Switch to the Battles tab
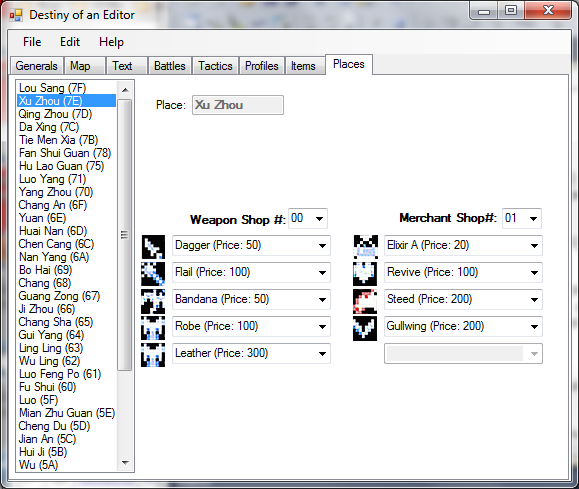Image resolution: width=579 pixels, height=489 pixels. [x=170, y=66]
